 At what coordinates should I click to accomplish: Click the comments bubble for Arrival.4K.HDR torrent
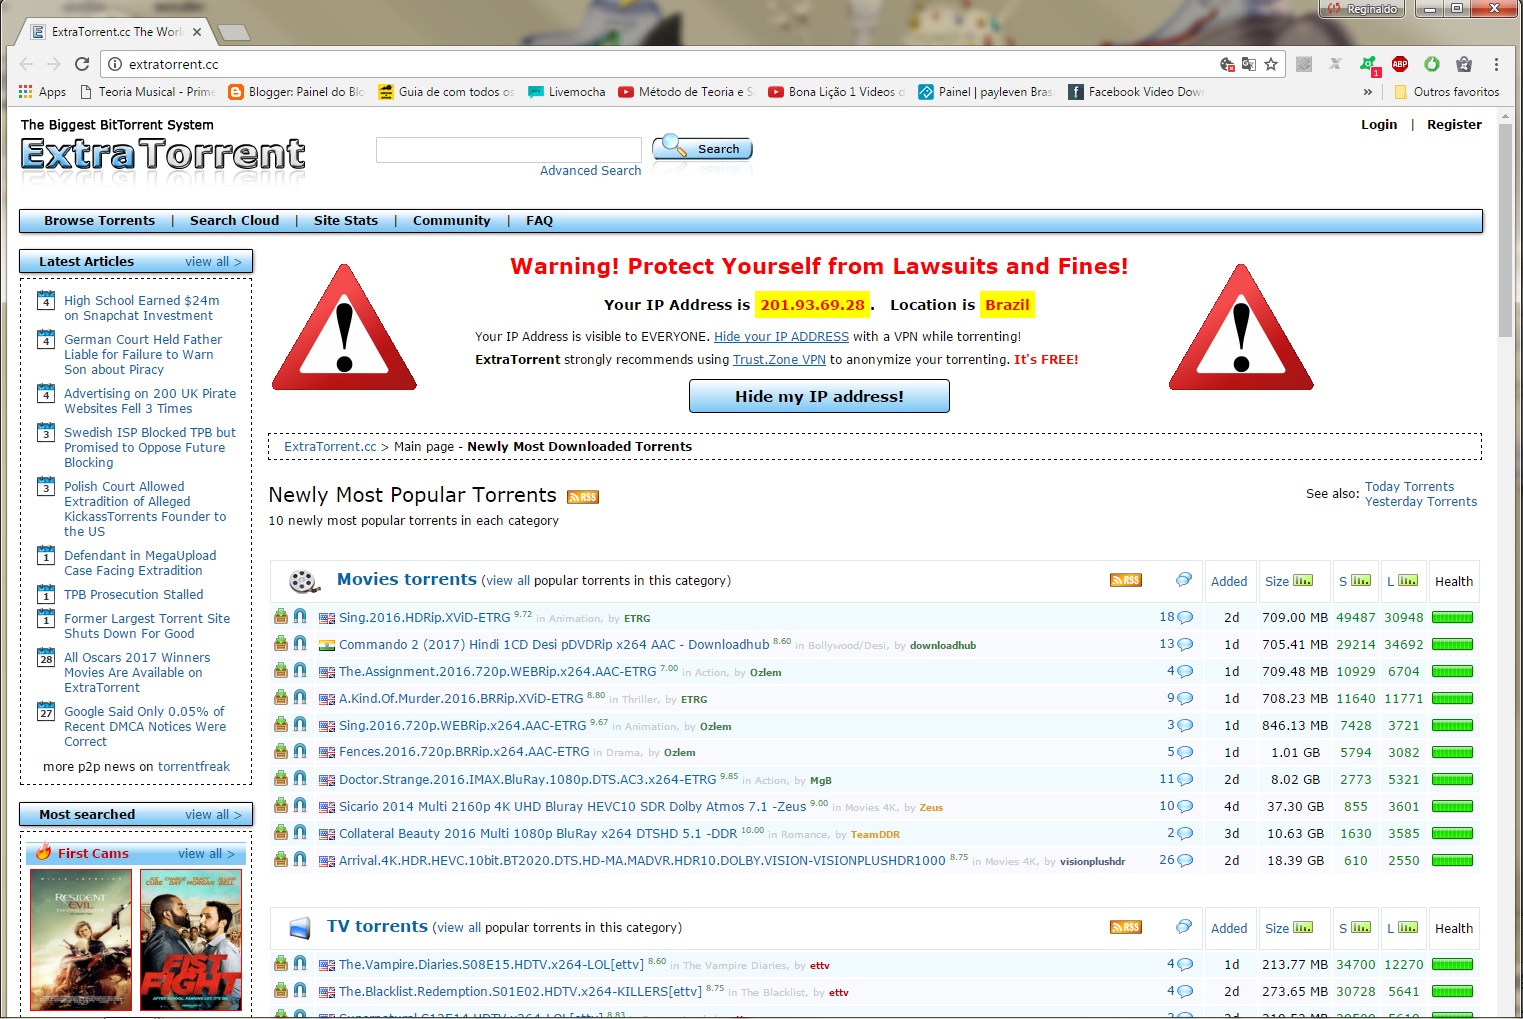click(1185, 860)
